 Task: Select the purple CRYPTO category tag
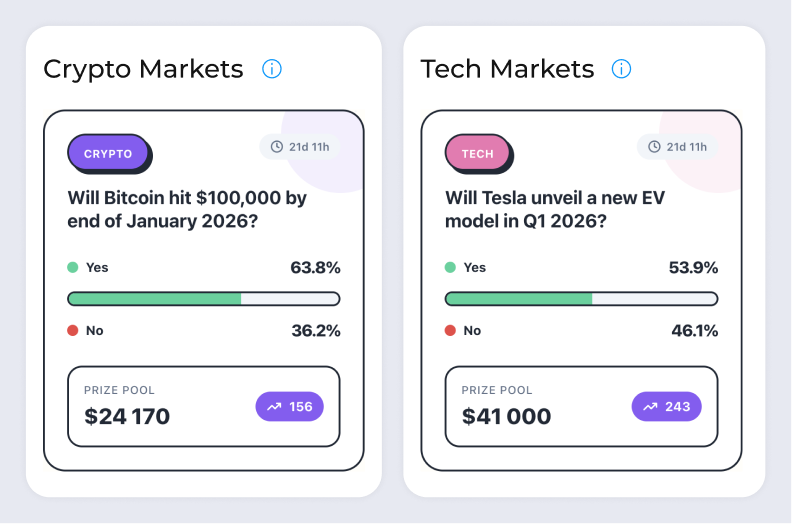pyautogui.click(x=108, y=154)
